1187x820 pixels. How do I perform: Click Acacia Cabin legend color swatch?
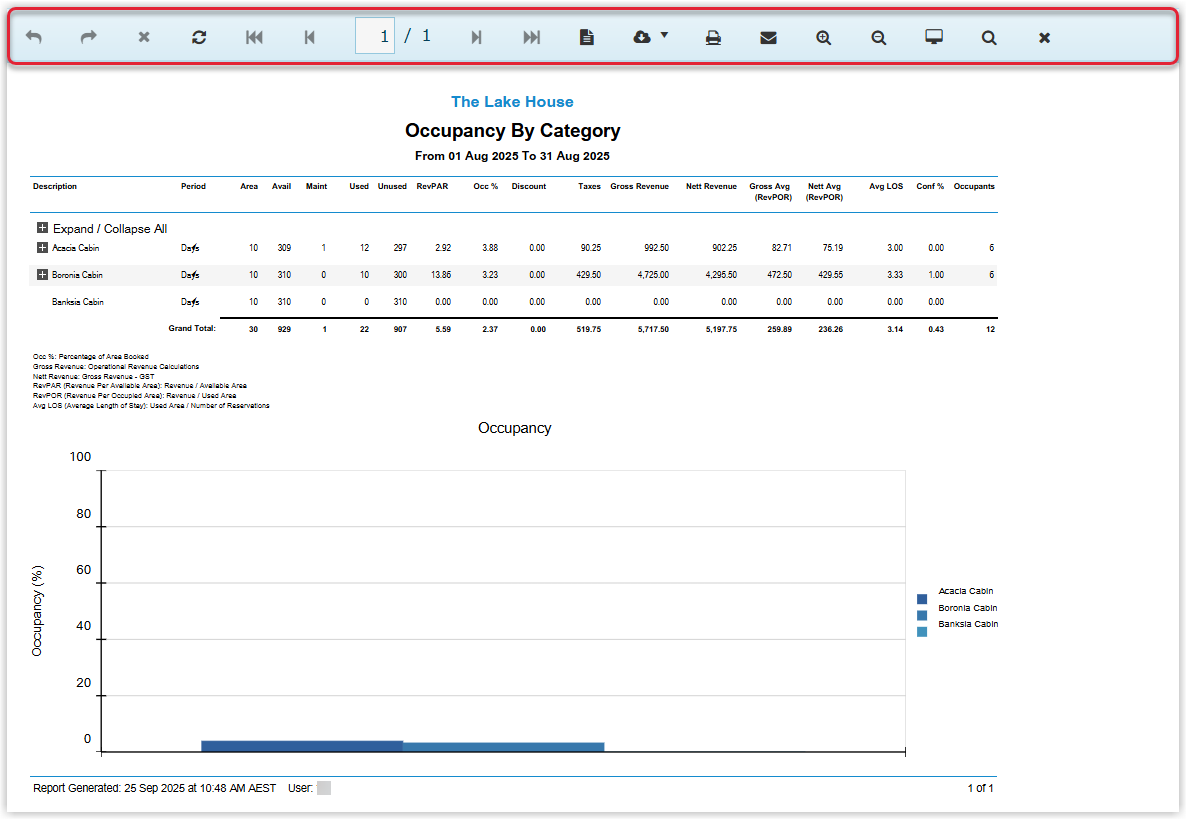(922, 599)
